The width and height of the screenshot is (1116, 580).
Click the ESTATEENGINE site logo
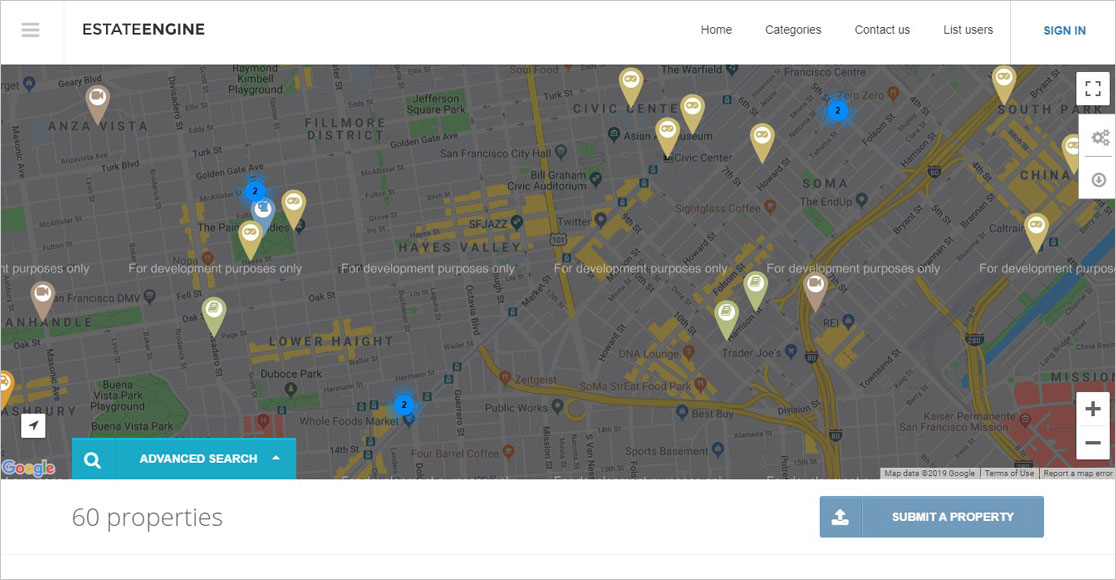click(144, 29)
